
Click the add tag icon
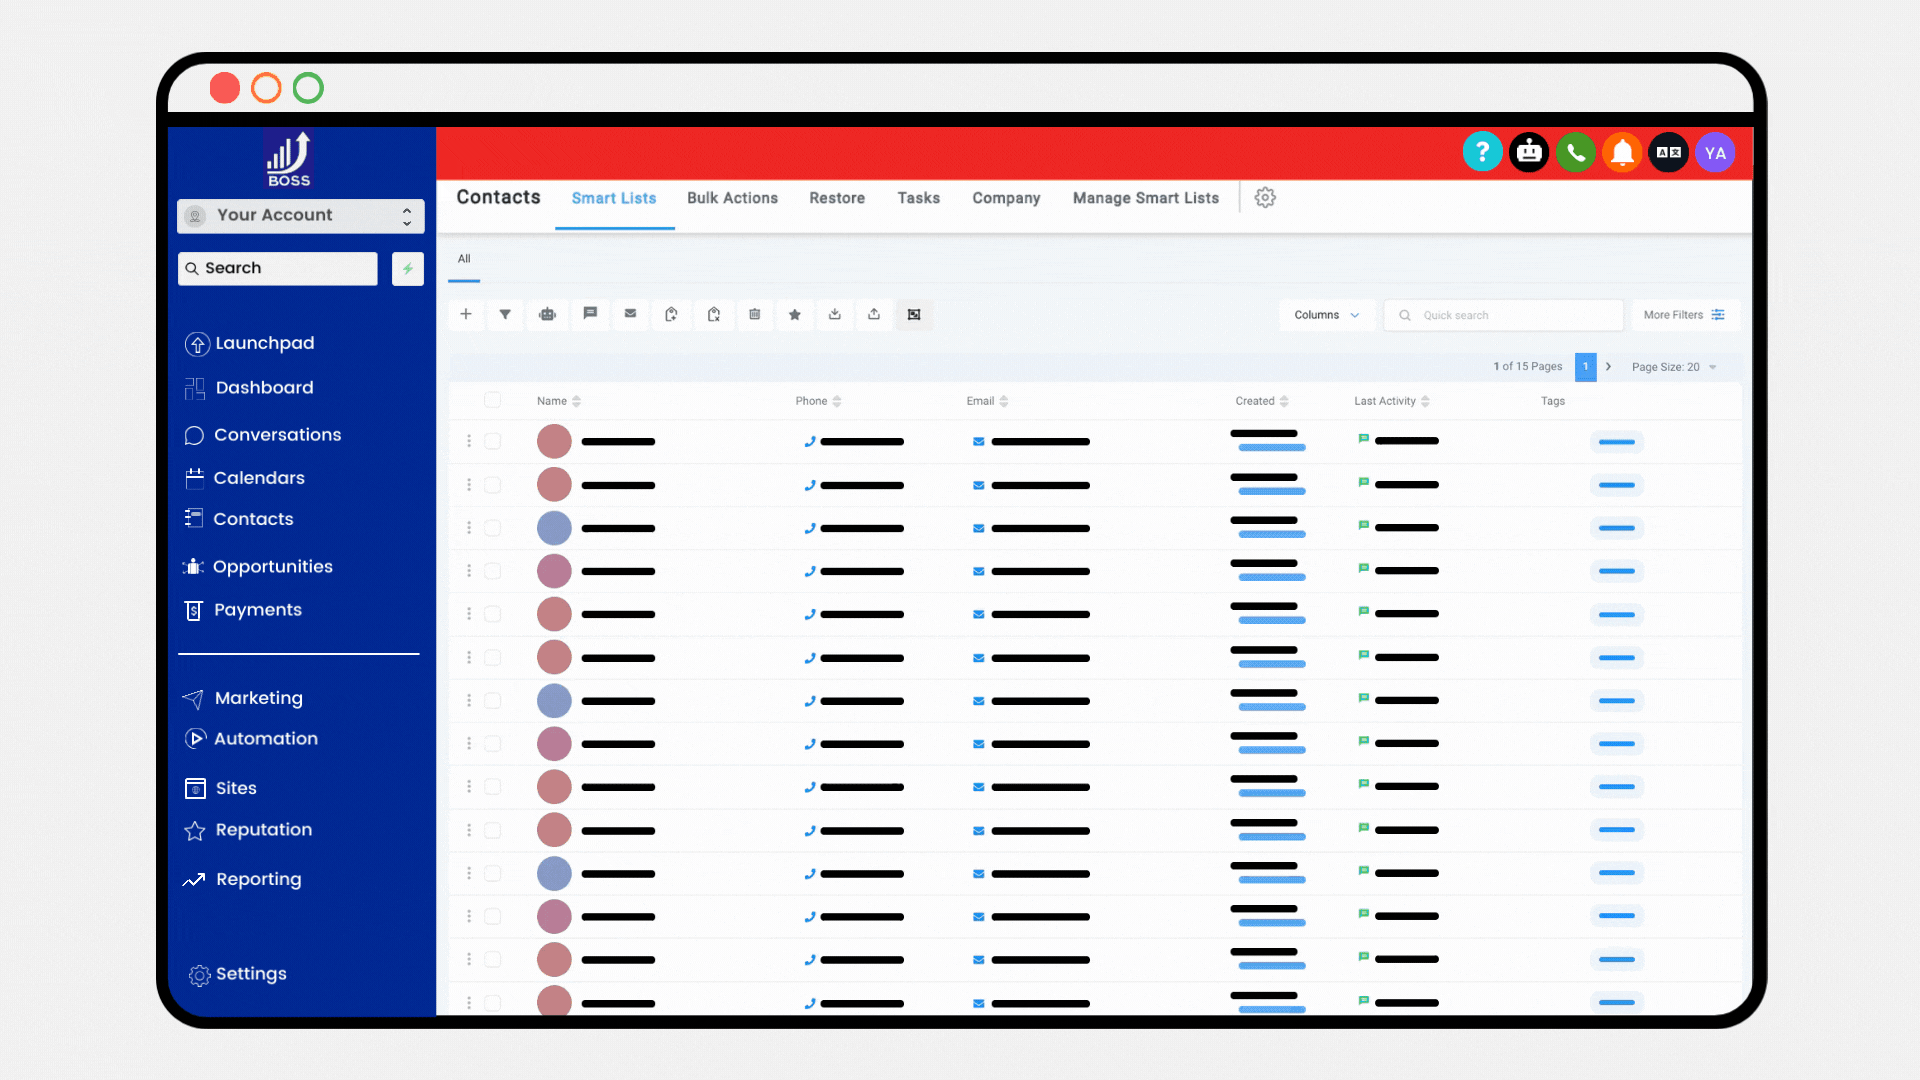[672, 314]
